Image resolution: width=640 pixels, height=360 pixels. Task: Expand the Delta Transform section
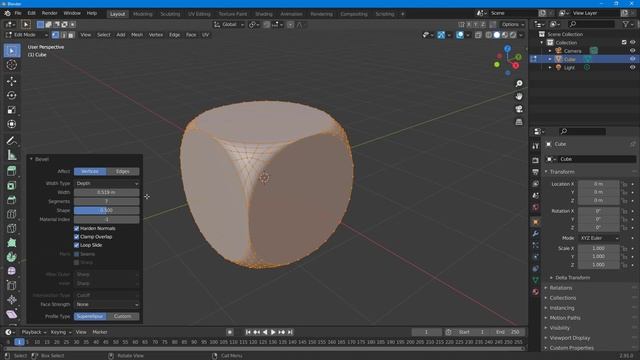coord(572,278)
